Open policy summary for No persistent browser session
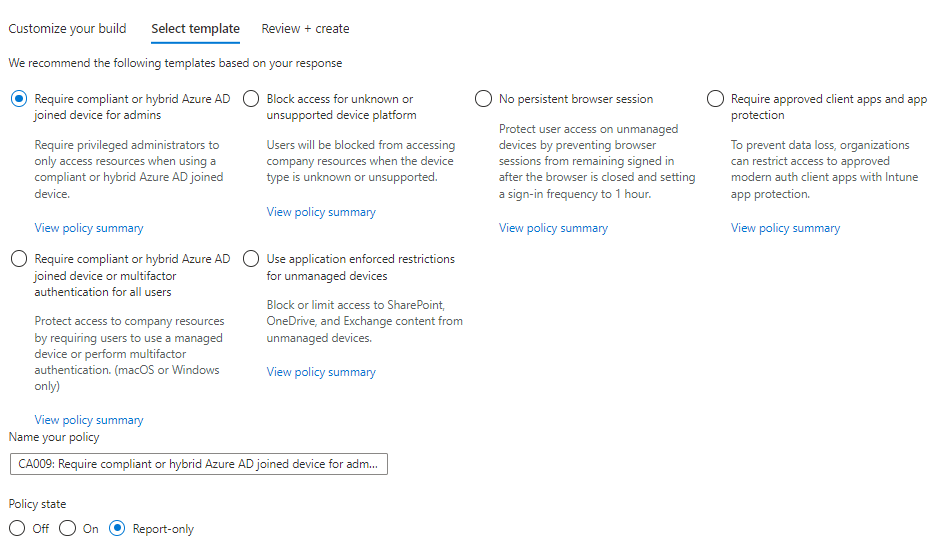This screenshot has height=550, width=944. click(553, 228)
